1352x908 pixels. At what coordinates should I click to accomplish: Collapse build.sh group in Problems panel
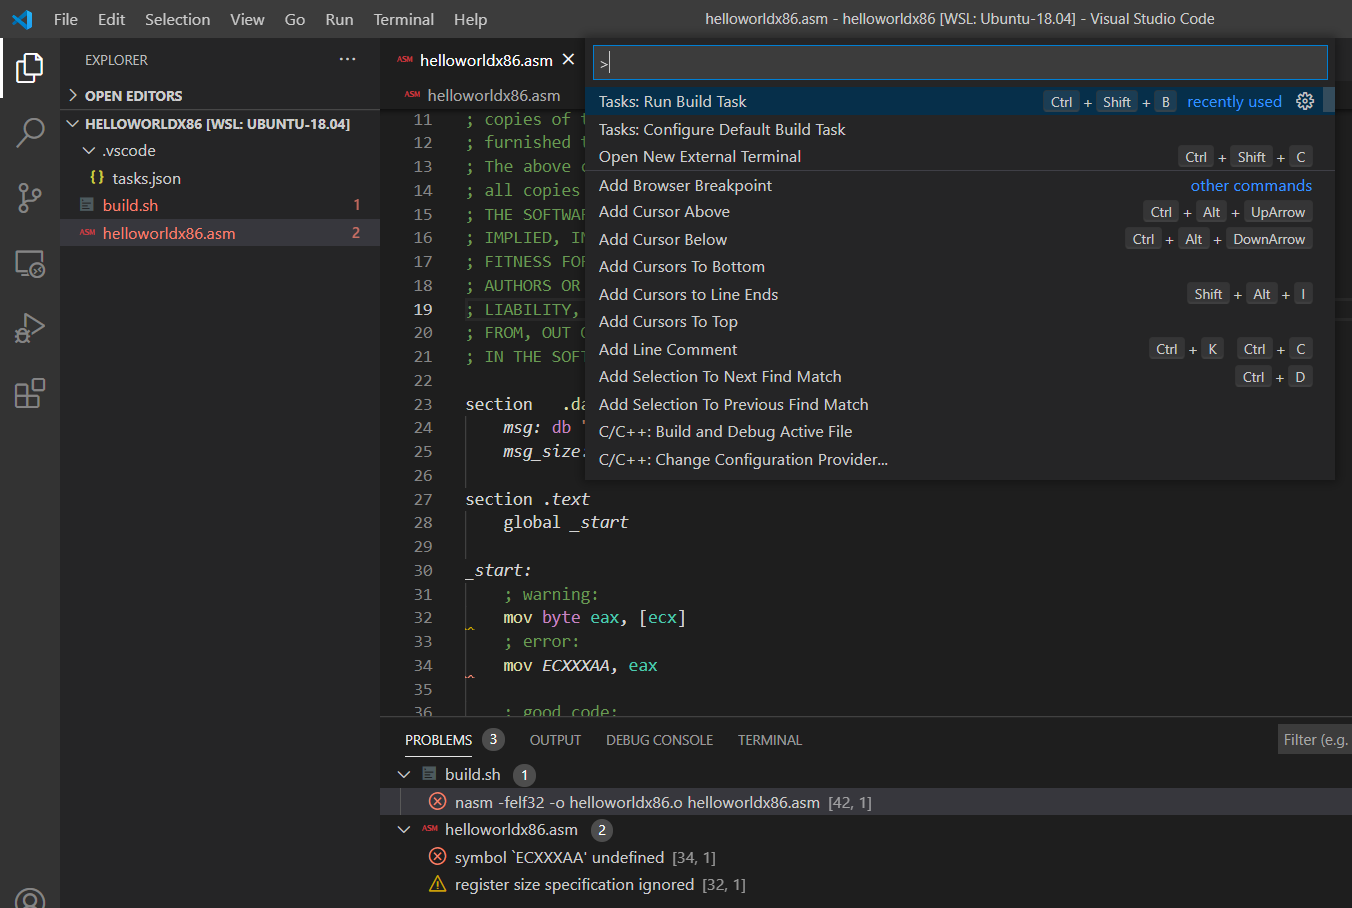(404, 775)
